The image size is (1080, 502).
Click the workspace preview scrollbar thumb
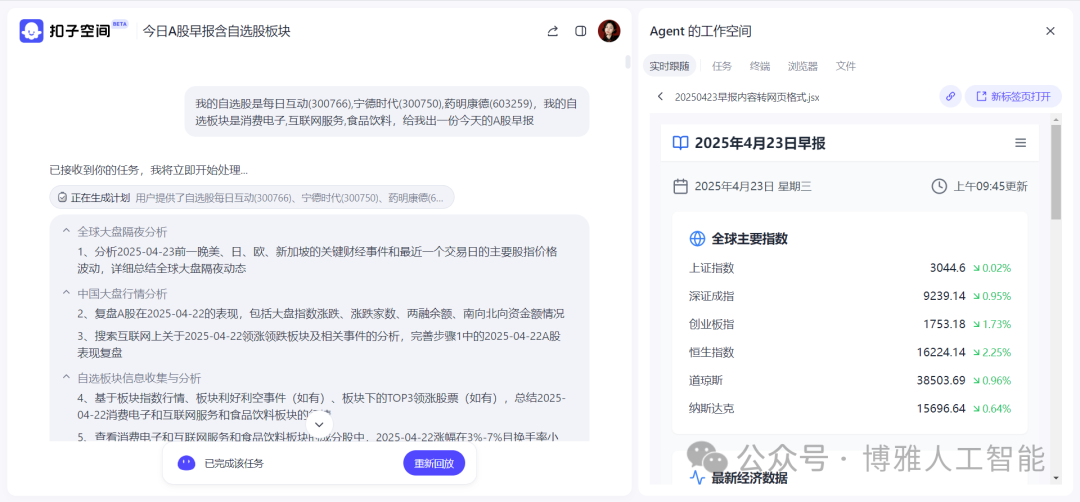click(1056, 172)
